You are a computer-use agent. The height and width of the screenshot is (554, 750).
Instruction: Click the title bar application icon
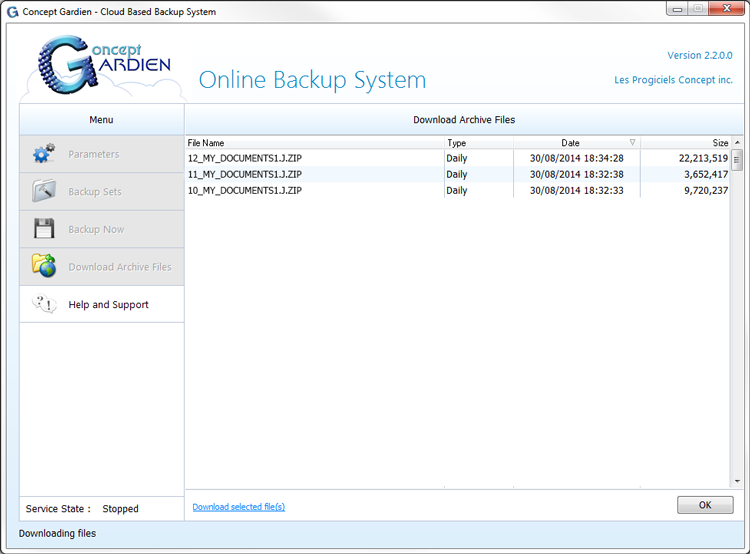point(13,12)
